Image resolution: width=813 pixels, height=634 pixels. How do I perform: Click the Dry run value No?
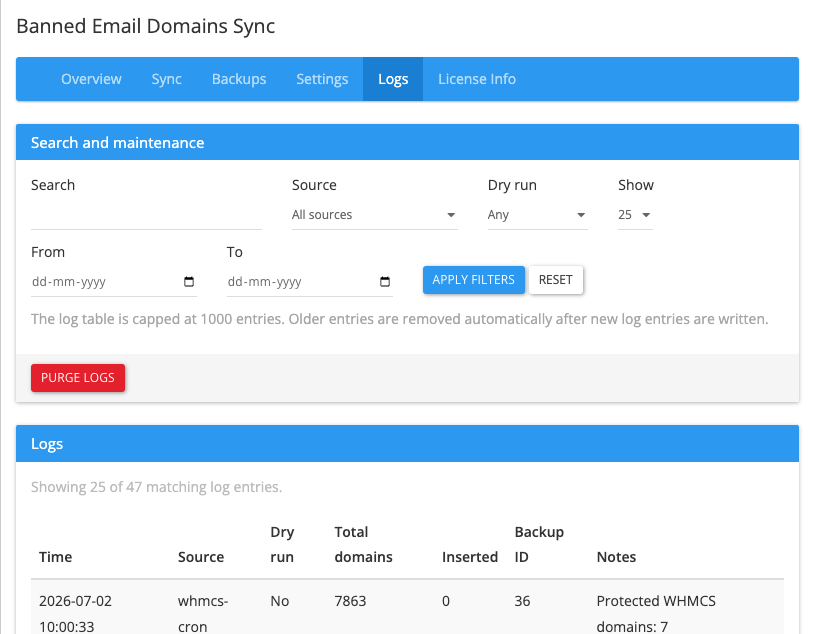[279, 601]
